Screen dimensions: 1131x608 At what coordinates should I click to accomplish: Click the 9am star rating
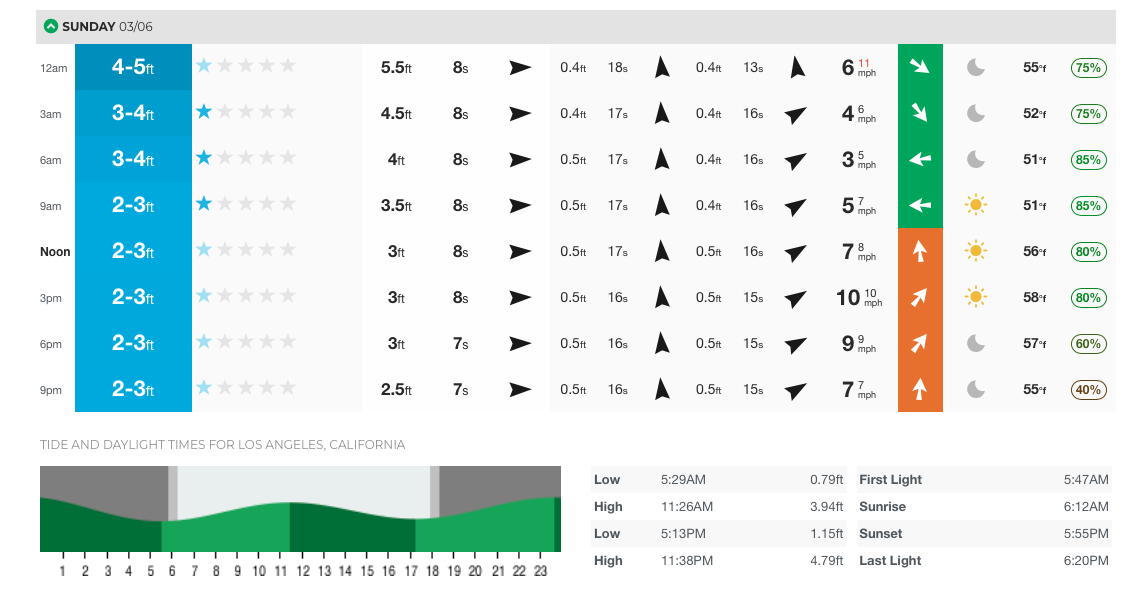point(246,204)
